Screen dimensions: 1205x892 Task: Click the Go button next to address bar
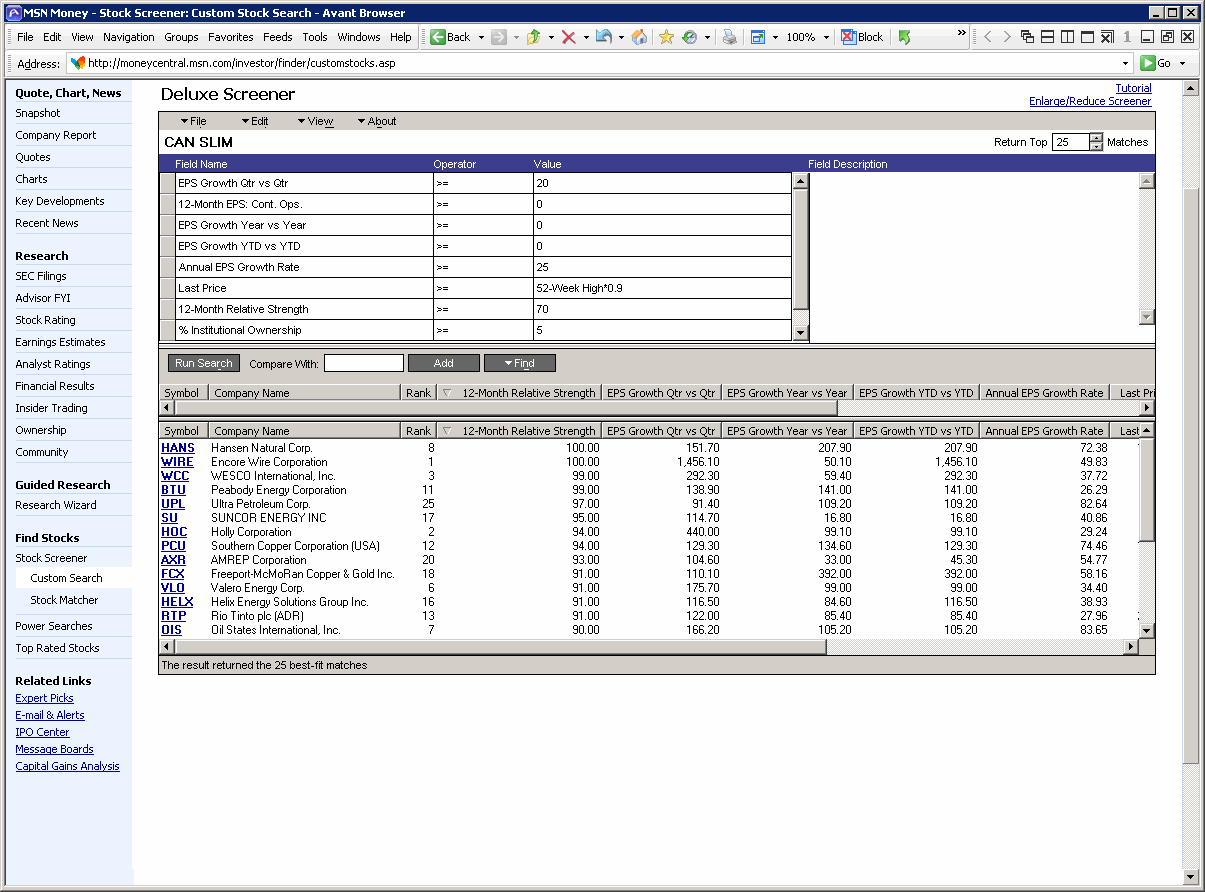pyautogui.click(x=1156, y=63)
